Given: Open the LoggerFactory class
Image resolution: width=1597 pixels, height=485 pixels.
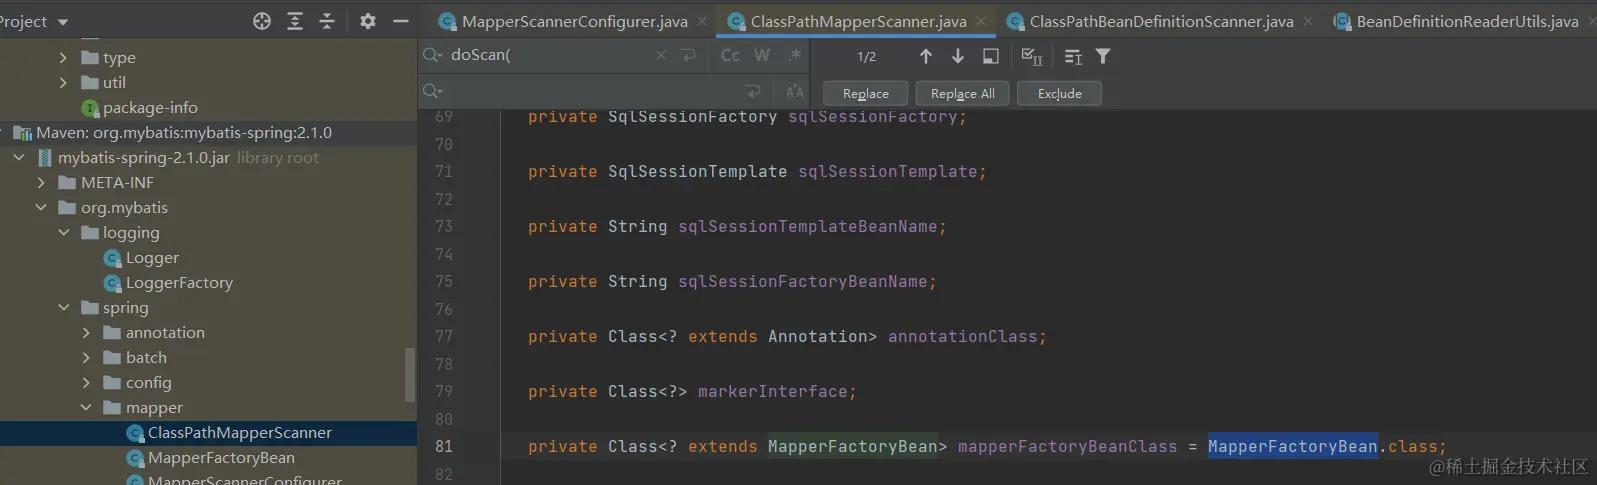Looking at the screenshot, I should pos(168,283).
